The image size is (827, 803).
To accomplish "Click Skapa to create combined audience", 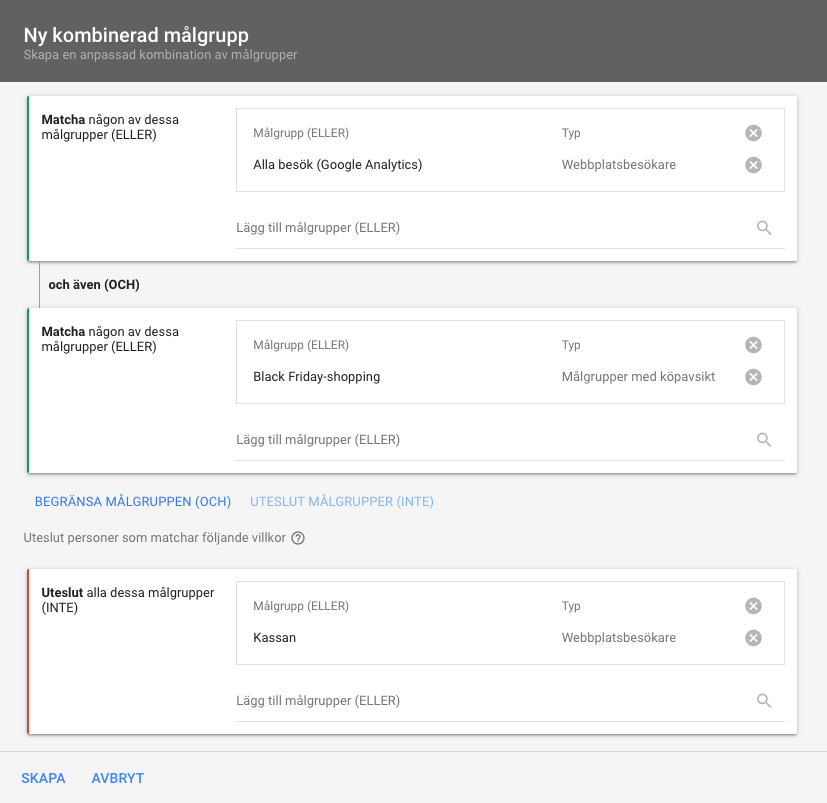I will pyautogui.click(x=43, y=778).
